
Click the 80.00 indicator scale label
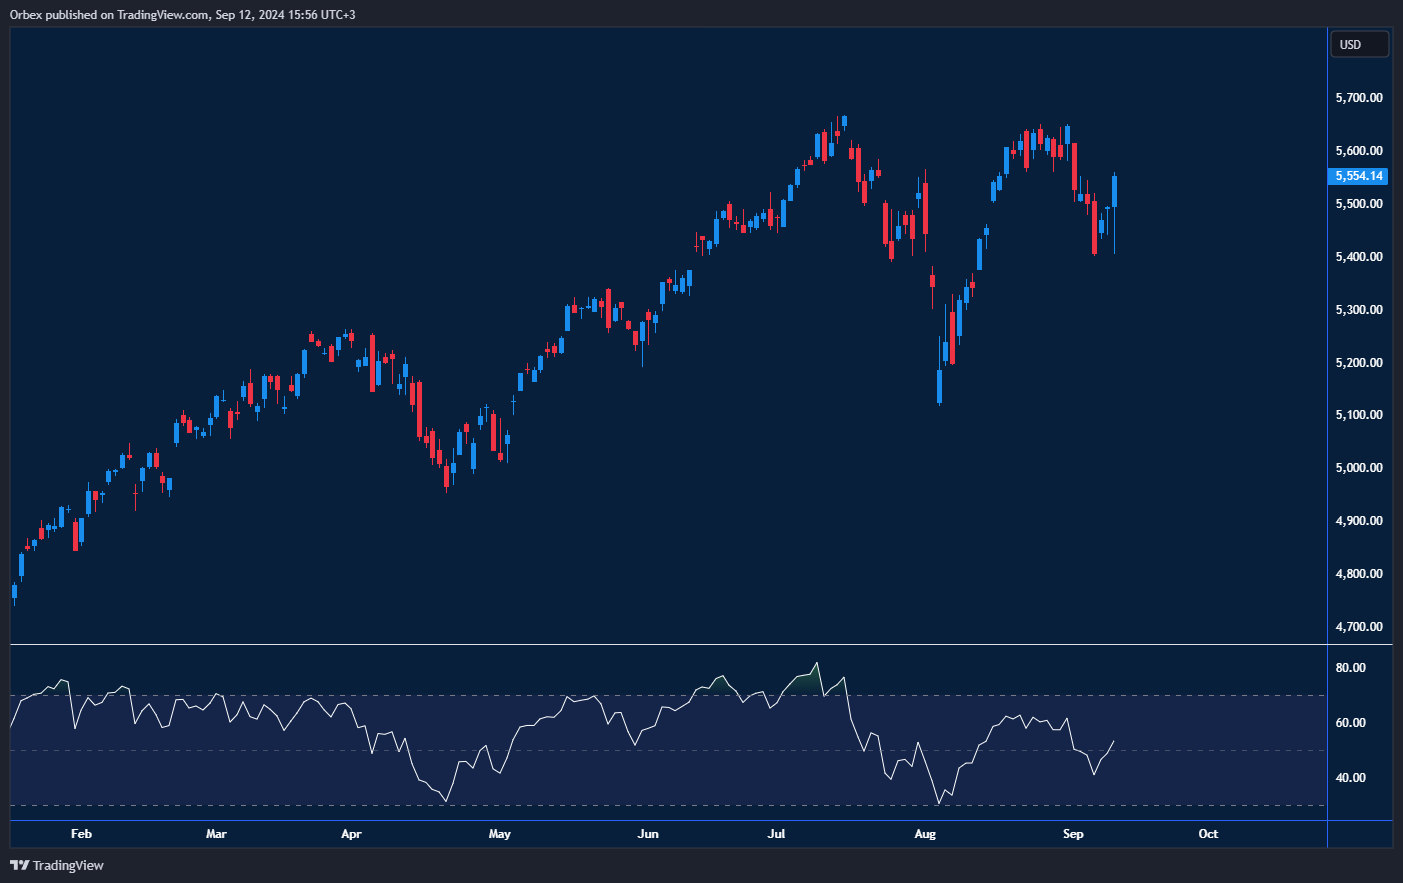pos(1351,668)
